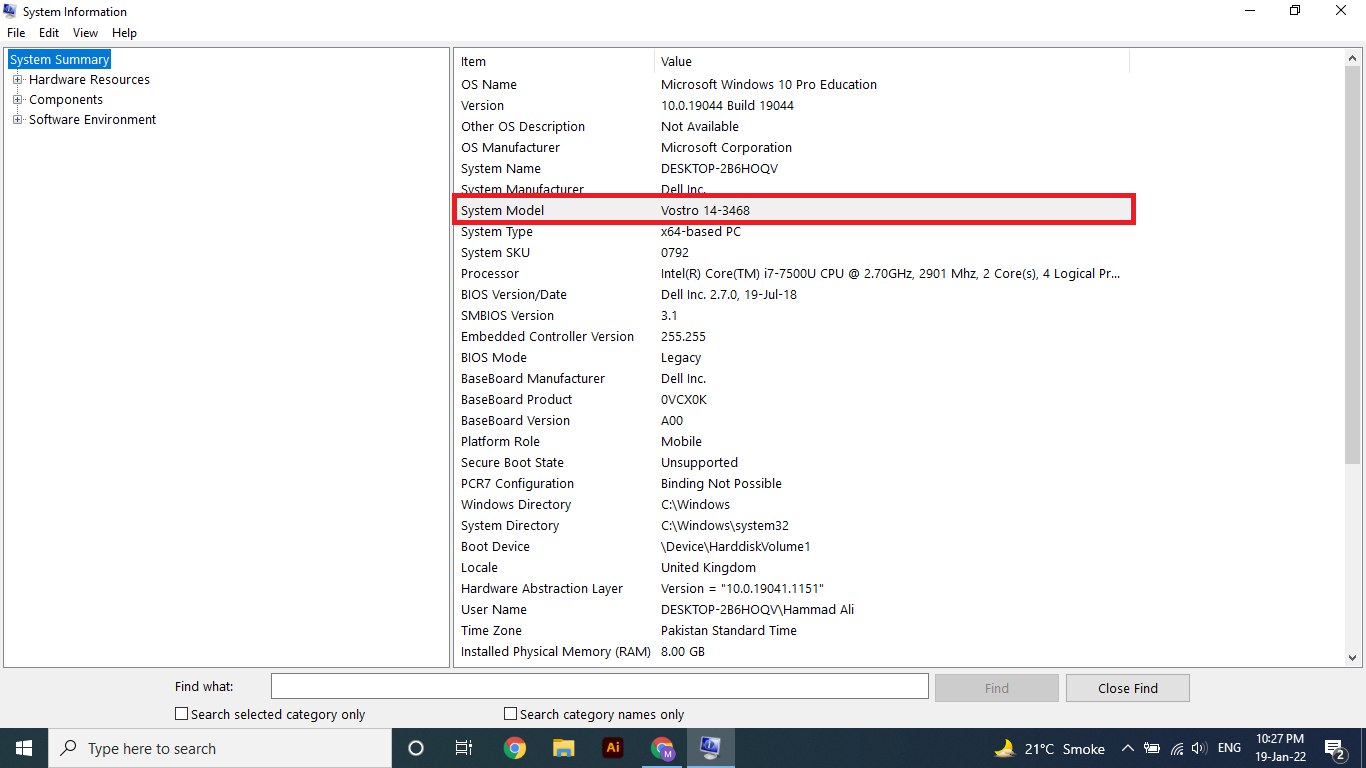Image resolution: width=1366 pixels, height=768 pixels.
Task: Expand the Hardware Resources tree node
Action: point(17,80)
